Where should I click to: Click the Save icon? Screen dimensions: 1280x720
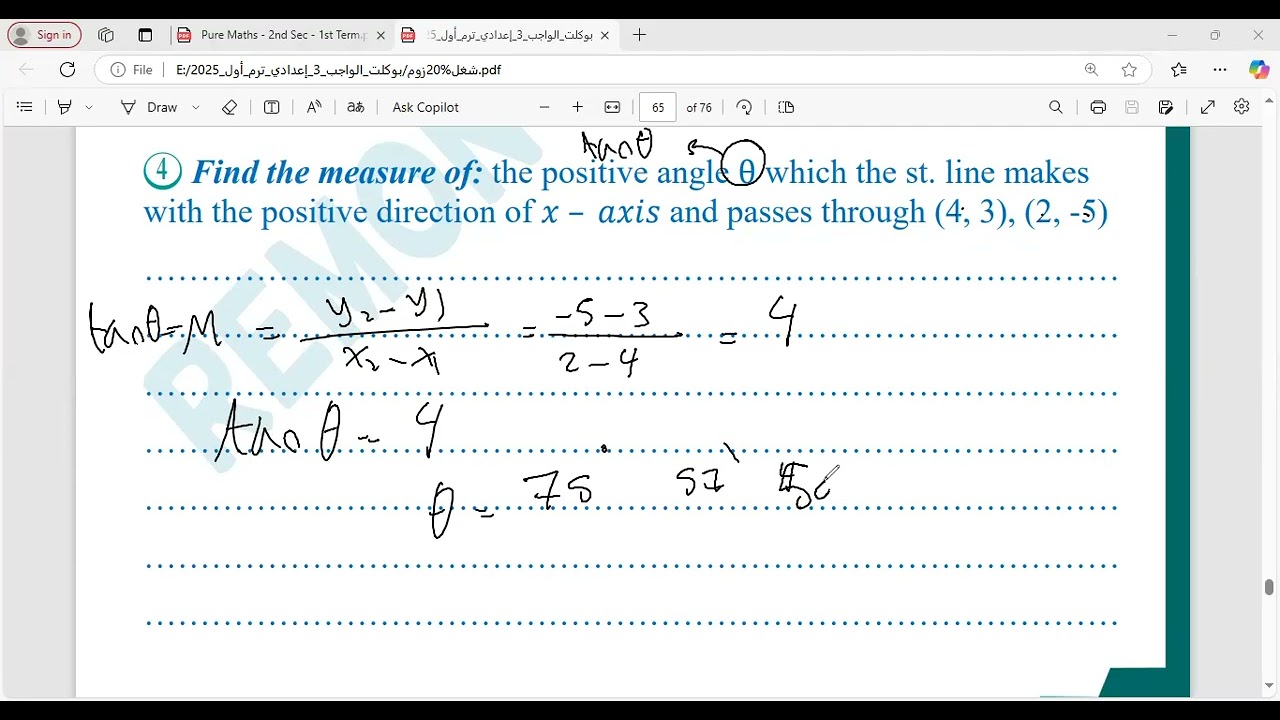tap(1132, 107)
